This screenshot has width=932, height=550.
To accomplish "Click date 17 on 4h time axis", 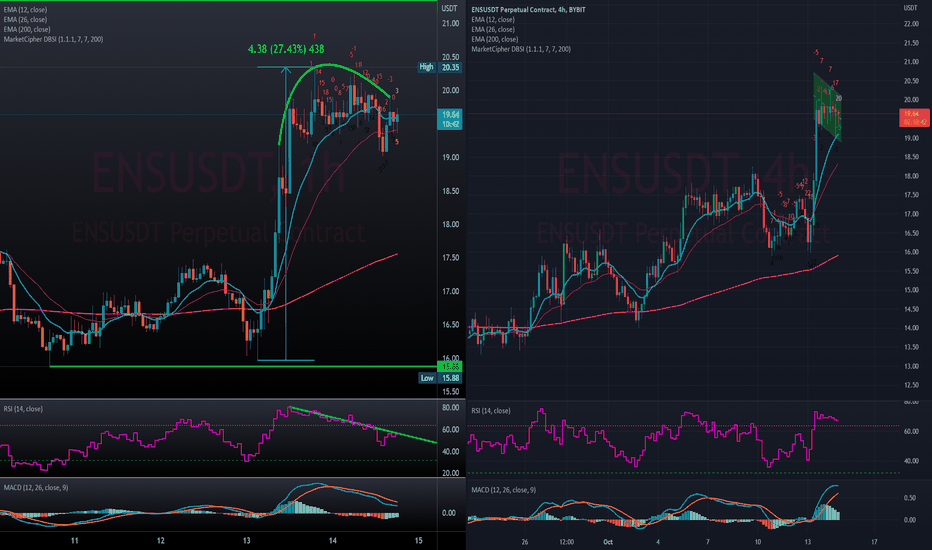I will click(x=874, y=542).
